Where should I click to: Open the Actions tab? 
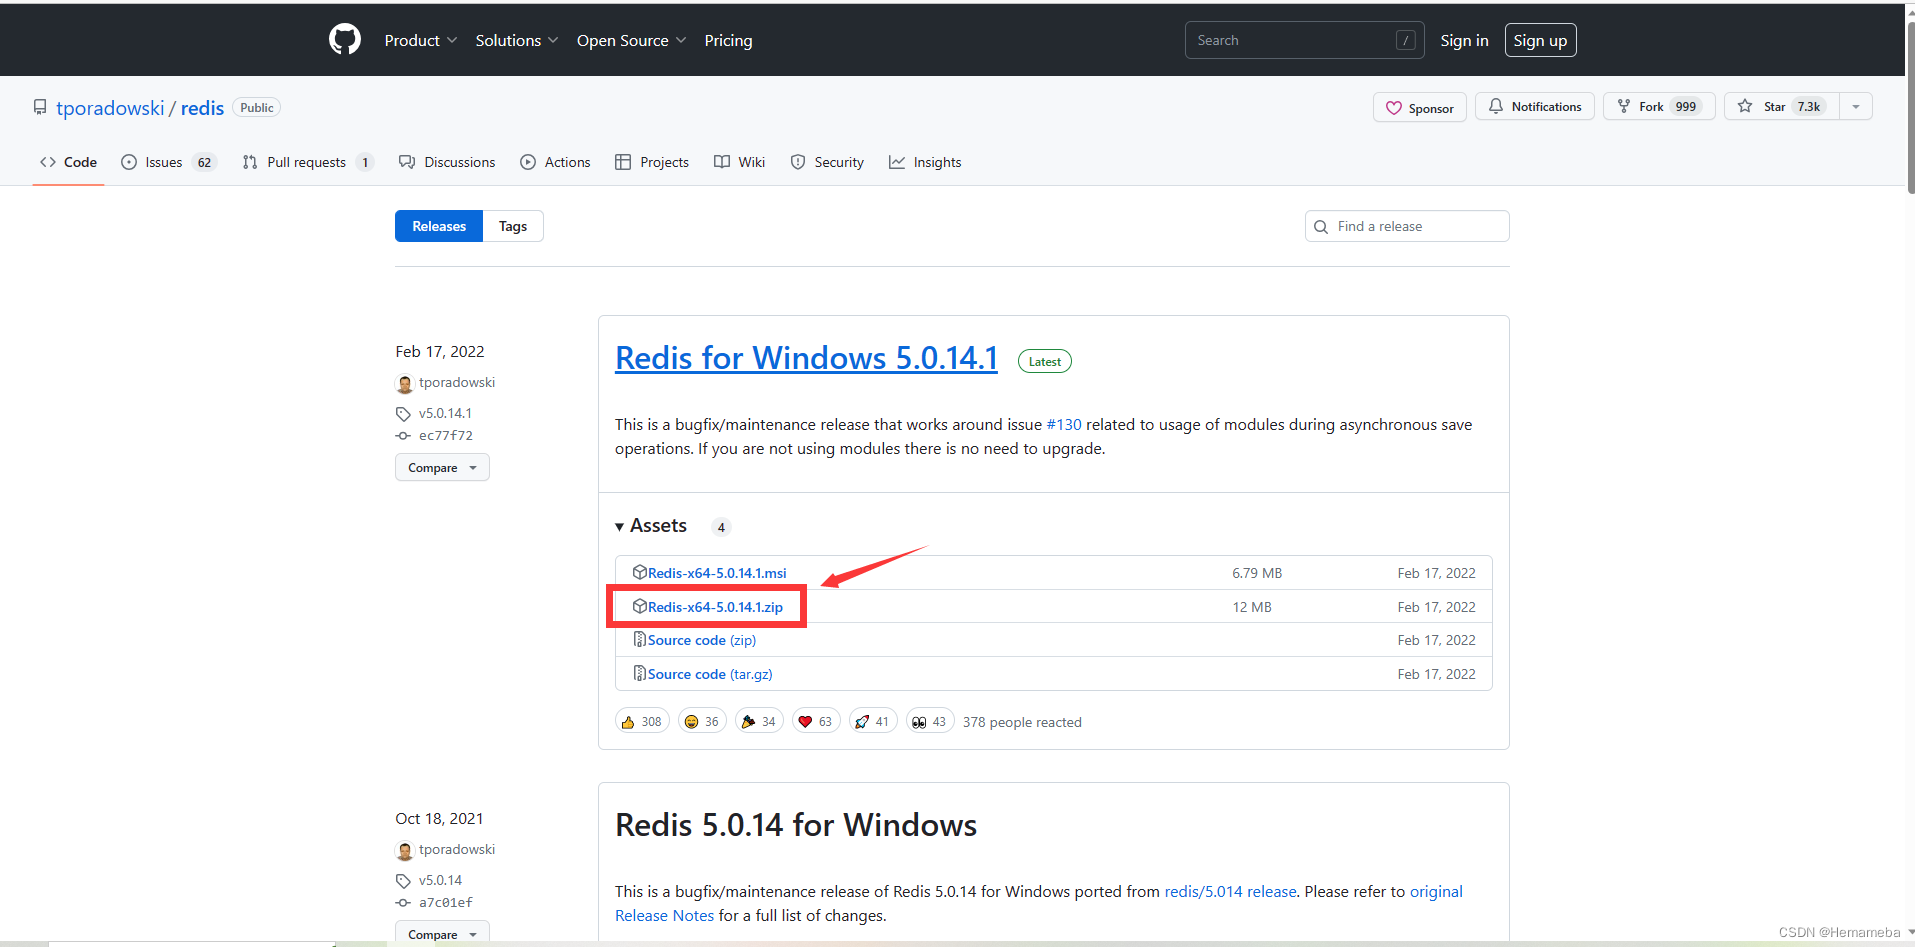click(555, 162)
